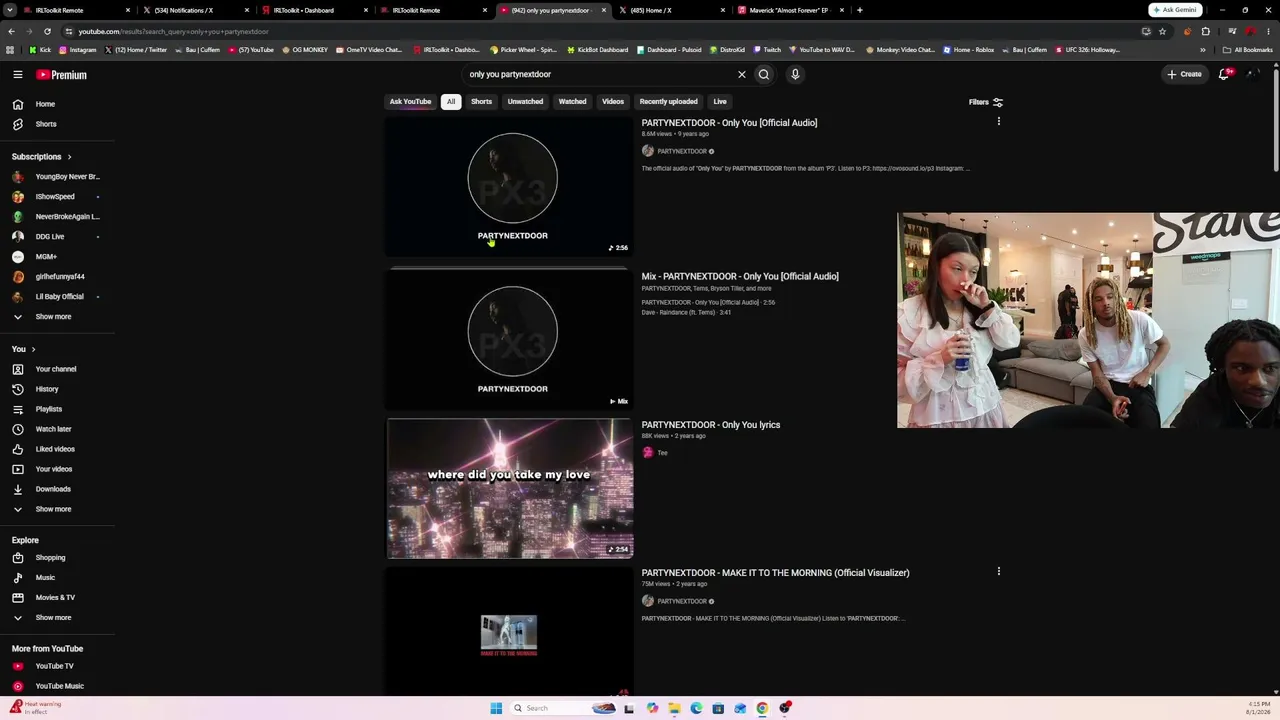Click the YouTube Premium logo
This screenshot has height=720, width=1280.
click(62, 75)
